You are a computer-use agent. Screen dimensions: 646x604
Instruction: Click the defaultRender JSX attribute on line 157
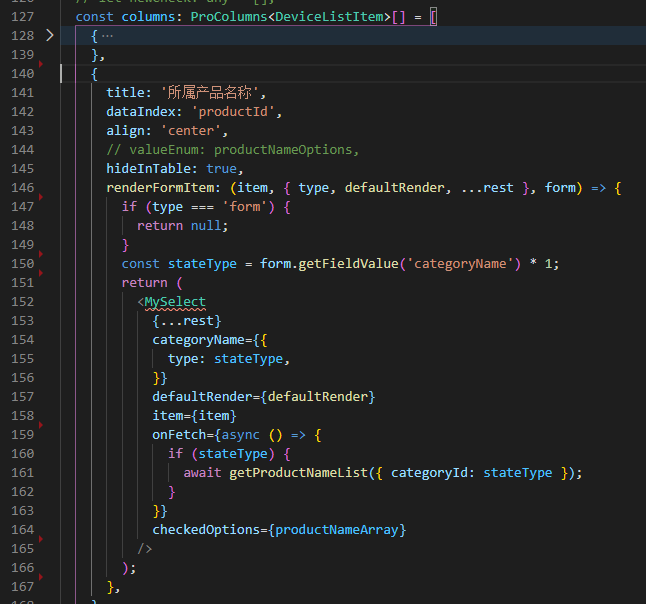click(x=202, y=396)
